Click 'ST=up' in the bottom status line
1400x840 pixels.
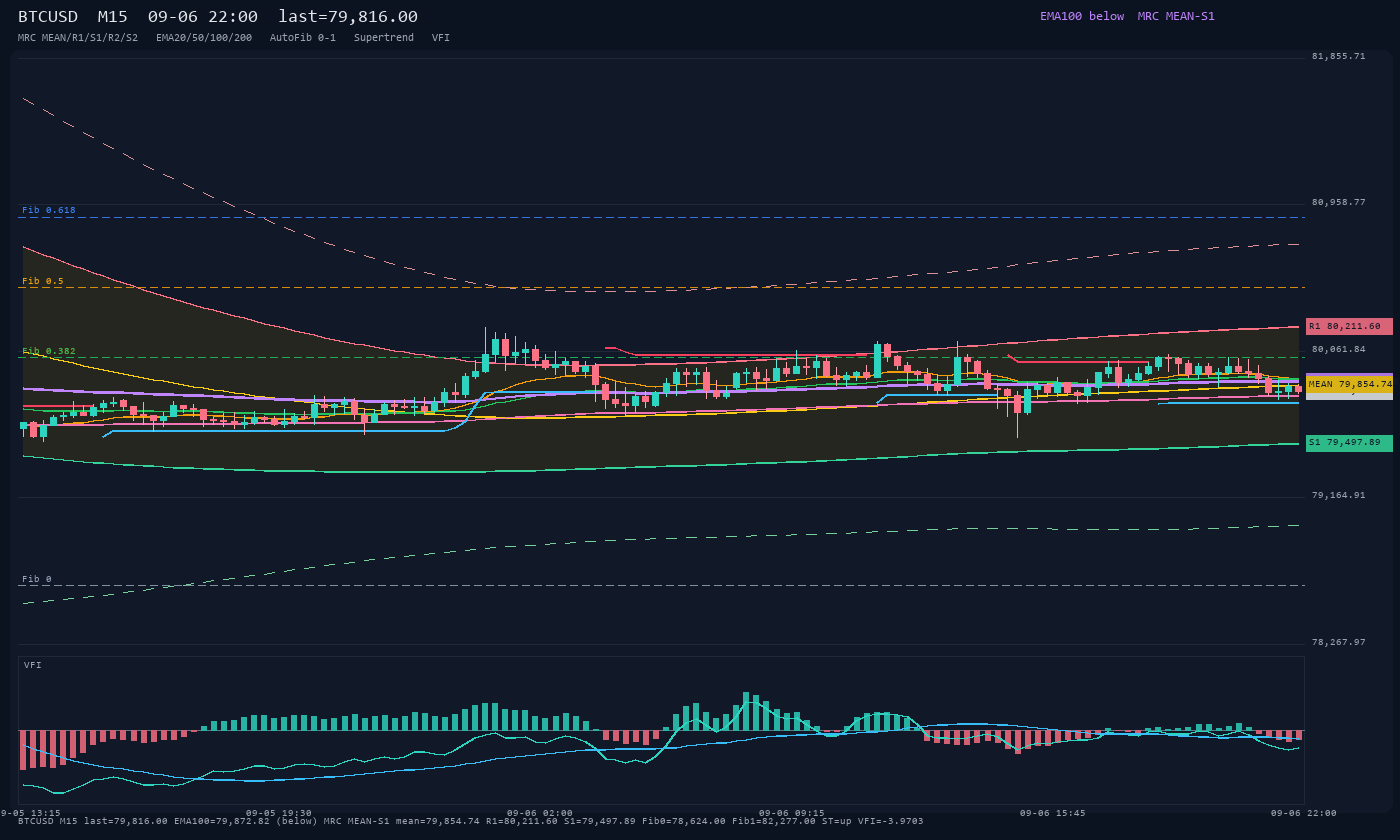point(837,821)
